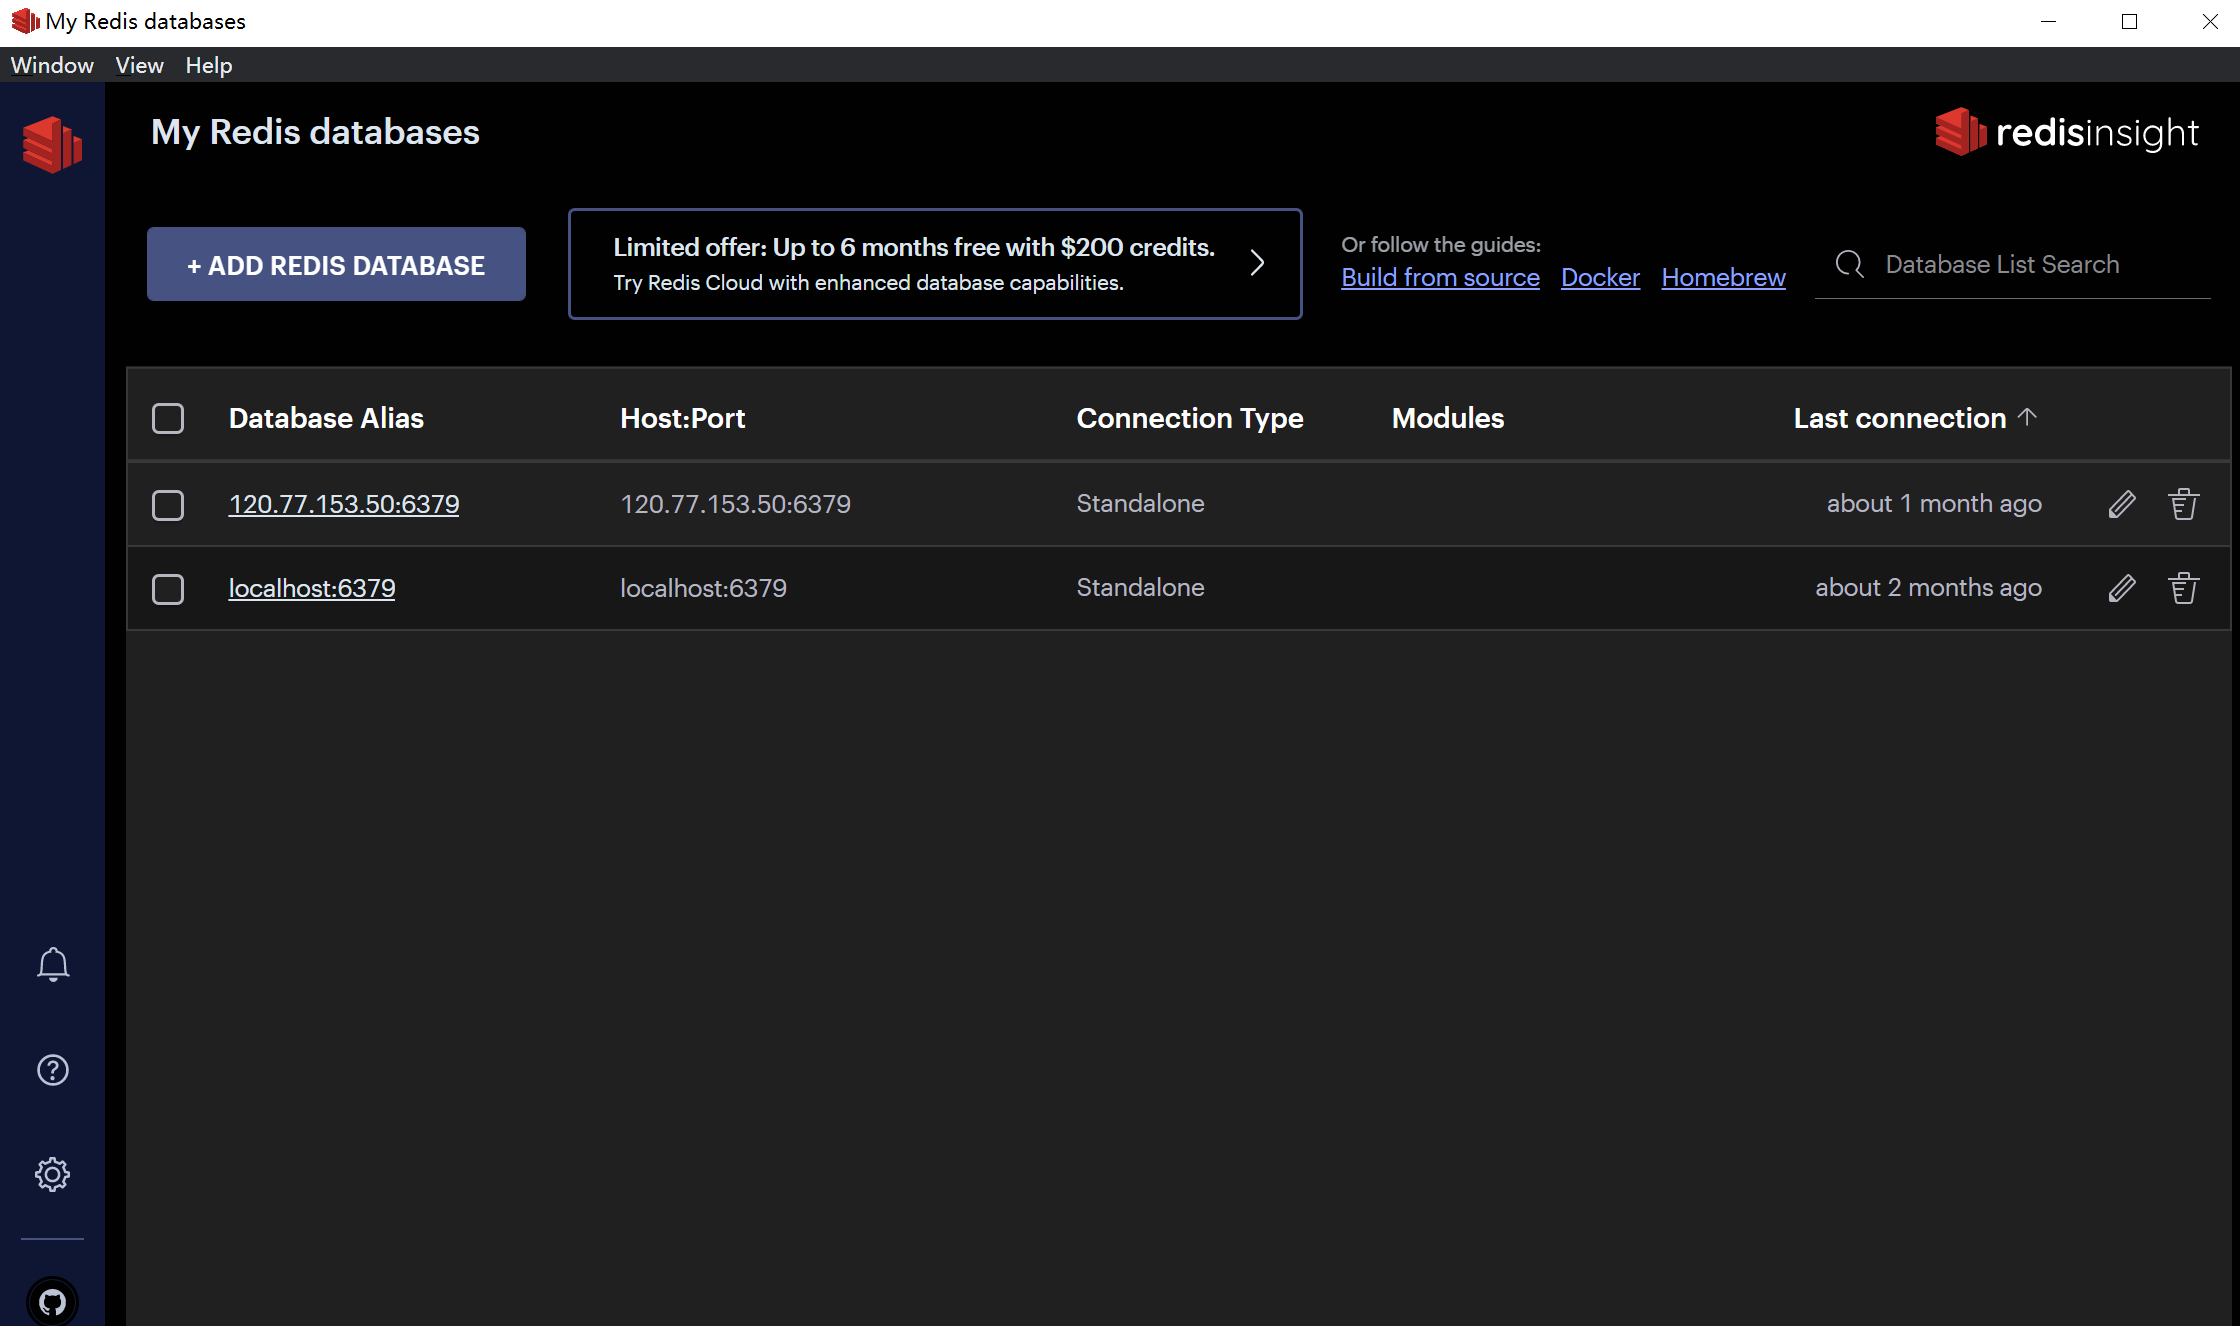
Task: Open the settings gear in the sidebar
Action: pyautogui.click(x=53, y=1174)
